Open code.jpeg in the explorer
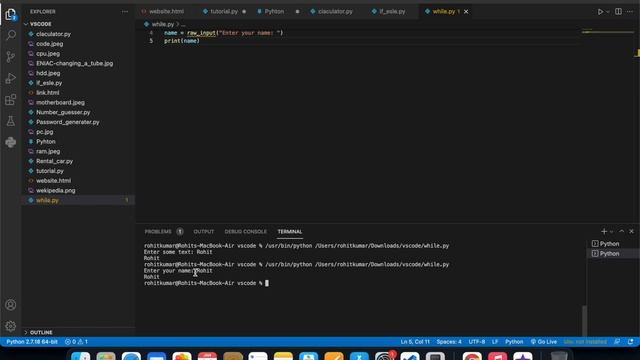 pos(49,44)
